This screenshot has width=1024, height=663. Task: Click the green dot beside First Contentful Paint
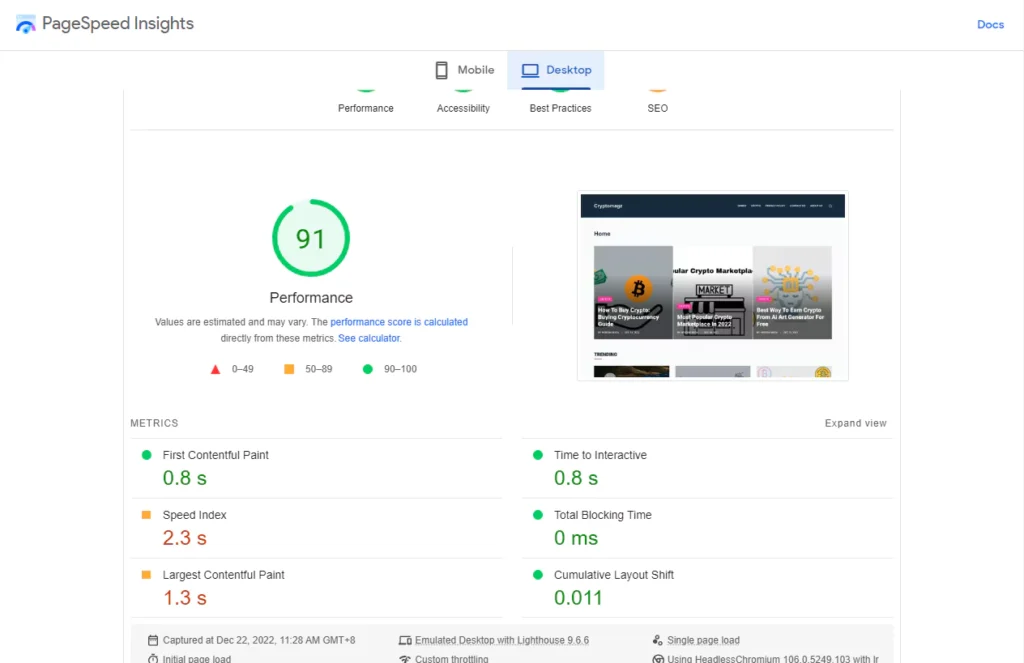(x=146, y=455)
